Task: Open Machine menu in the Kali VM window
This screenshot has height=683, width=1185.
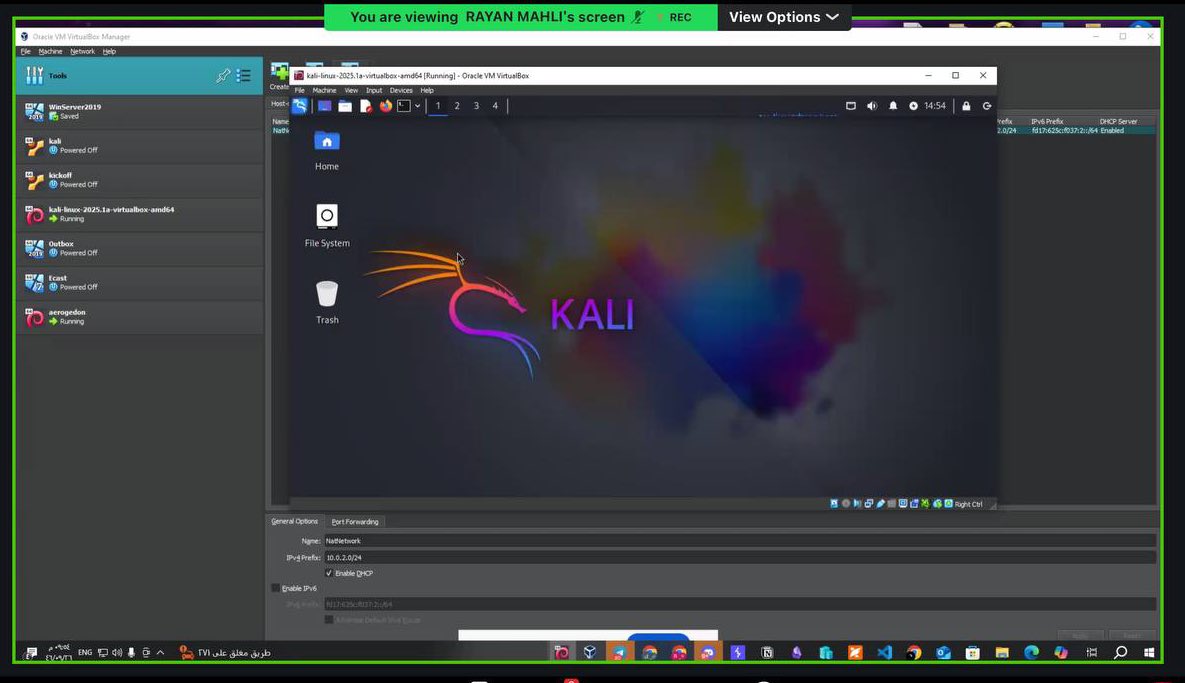Action: (x=324, y=90)
